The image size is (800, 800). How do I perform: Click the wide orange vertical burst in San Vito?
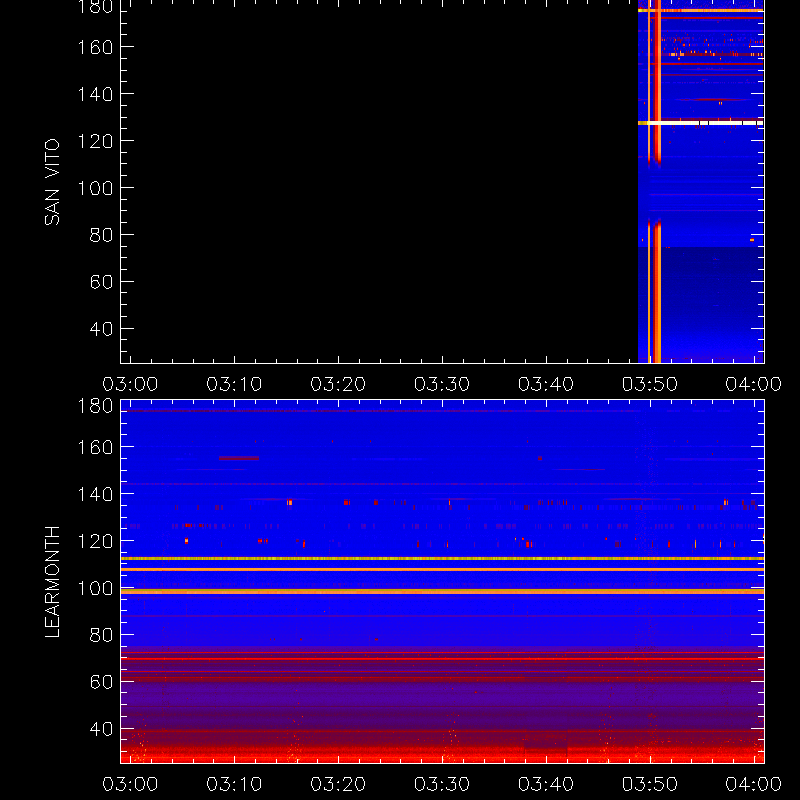tap(658, 181)
